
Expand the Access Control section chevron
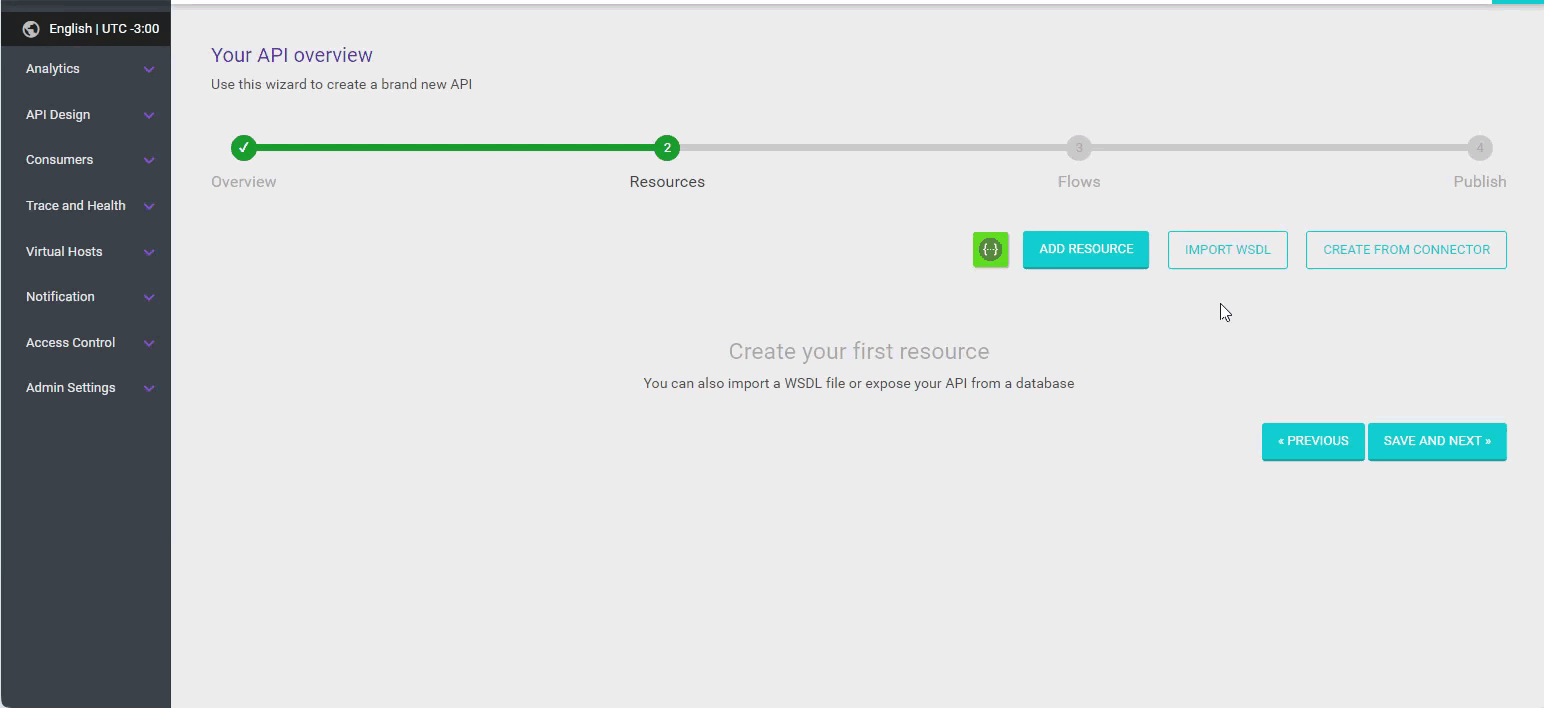(x=148, y=343)
